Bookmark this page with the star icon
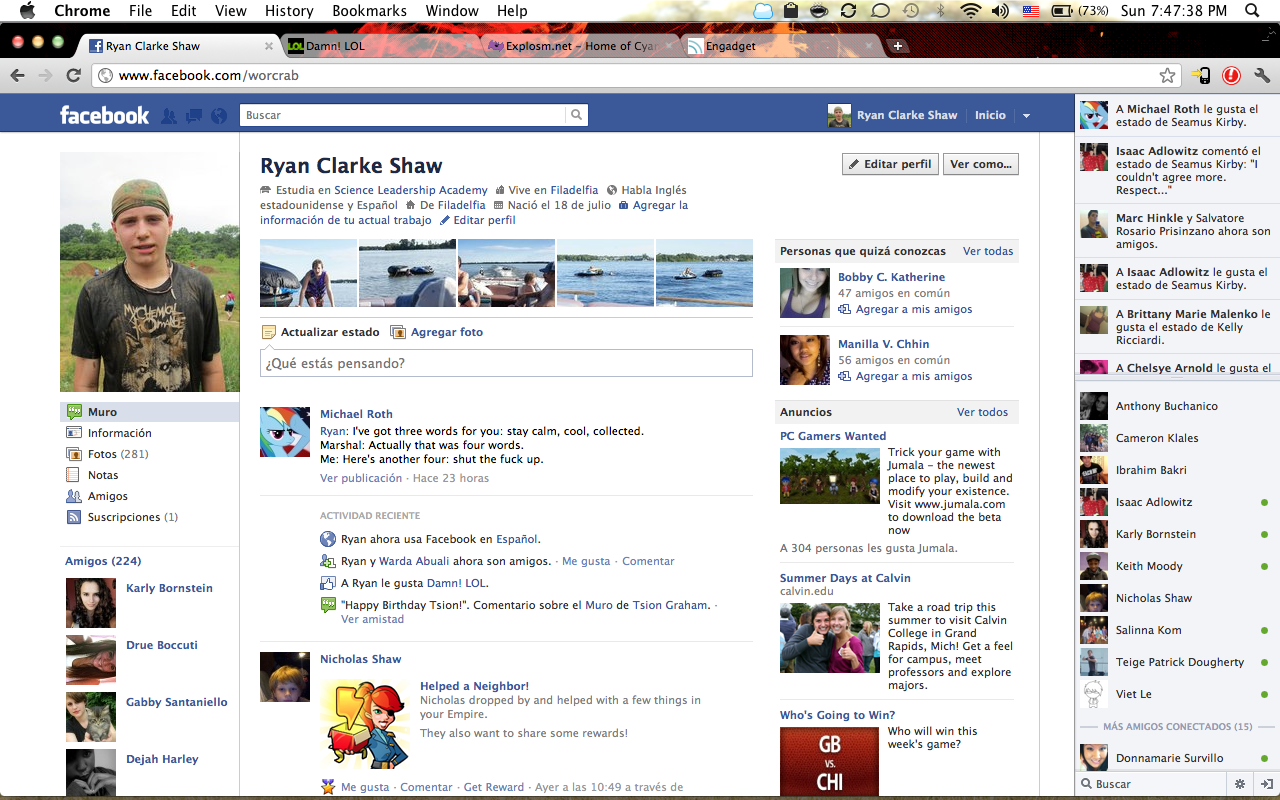The height and width of the screenshot is (800, 1280). [1167, 75]
